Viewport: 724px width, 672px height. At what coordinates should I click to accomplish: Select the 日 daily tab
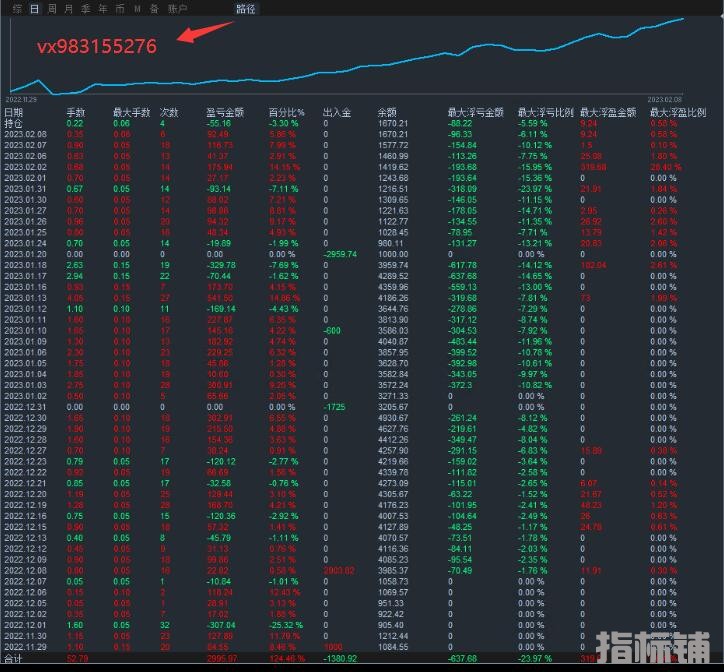click(x=34, y=9)
